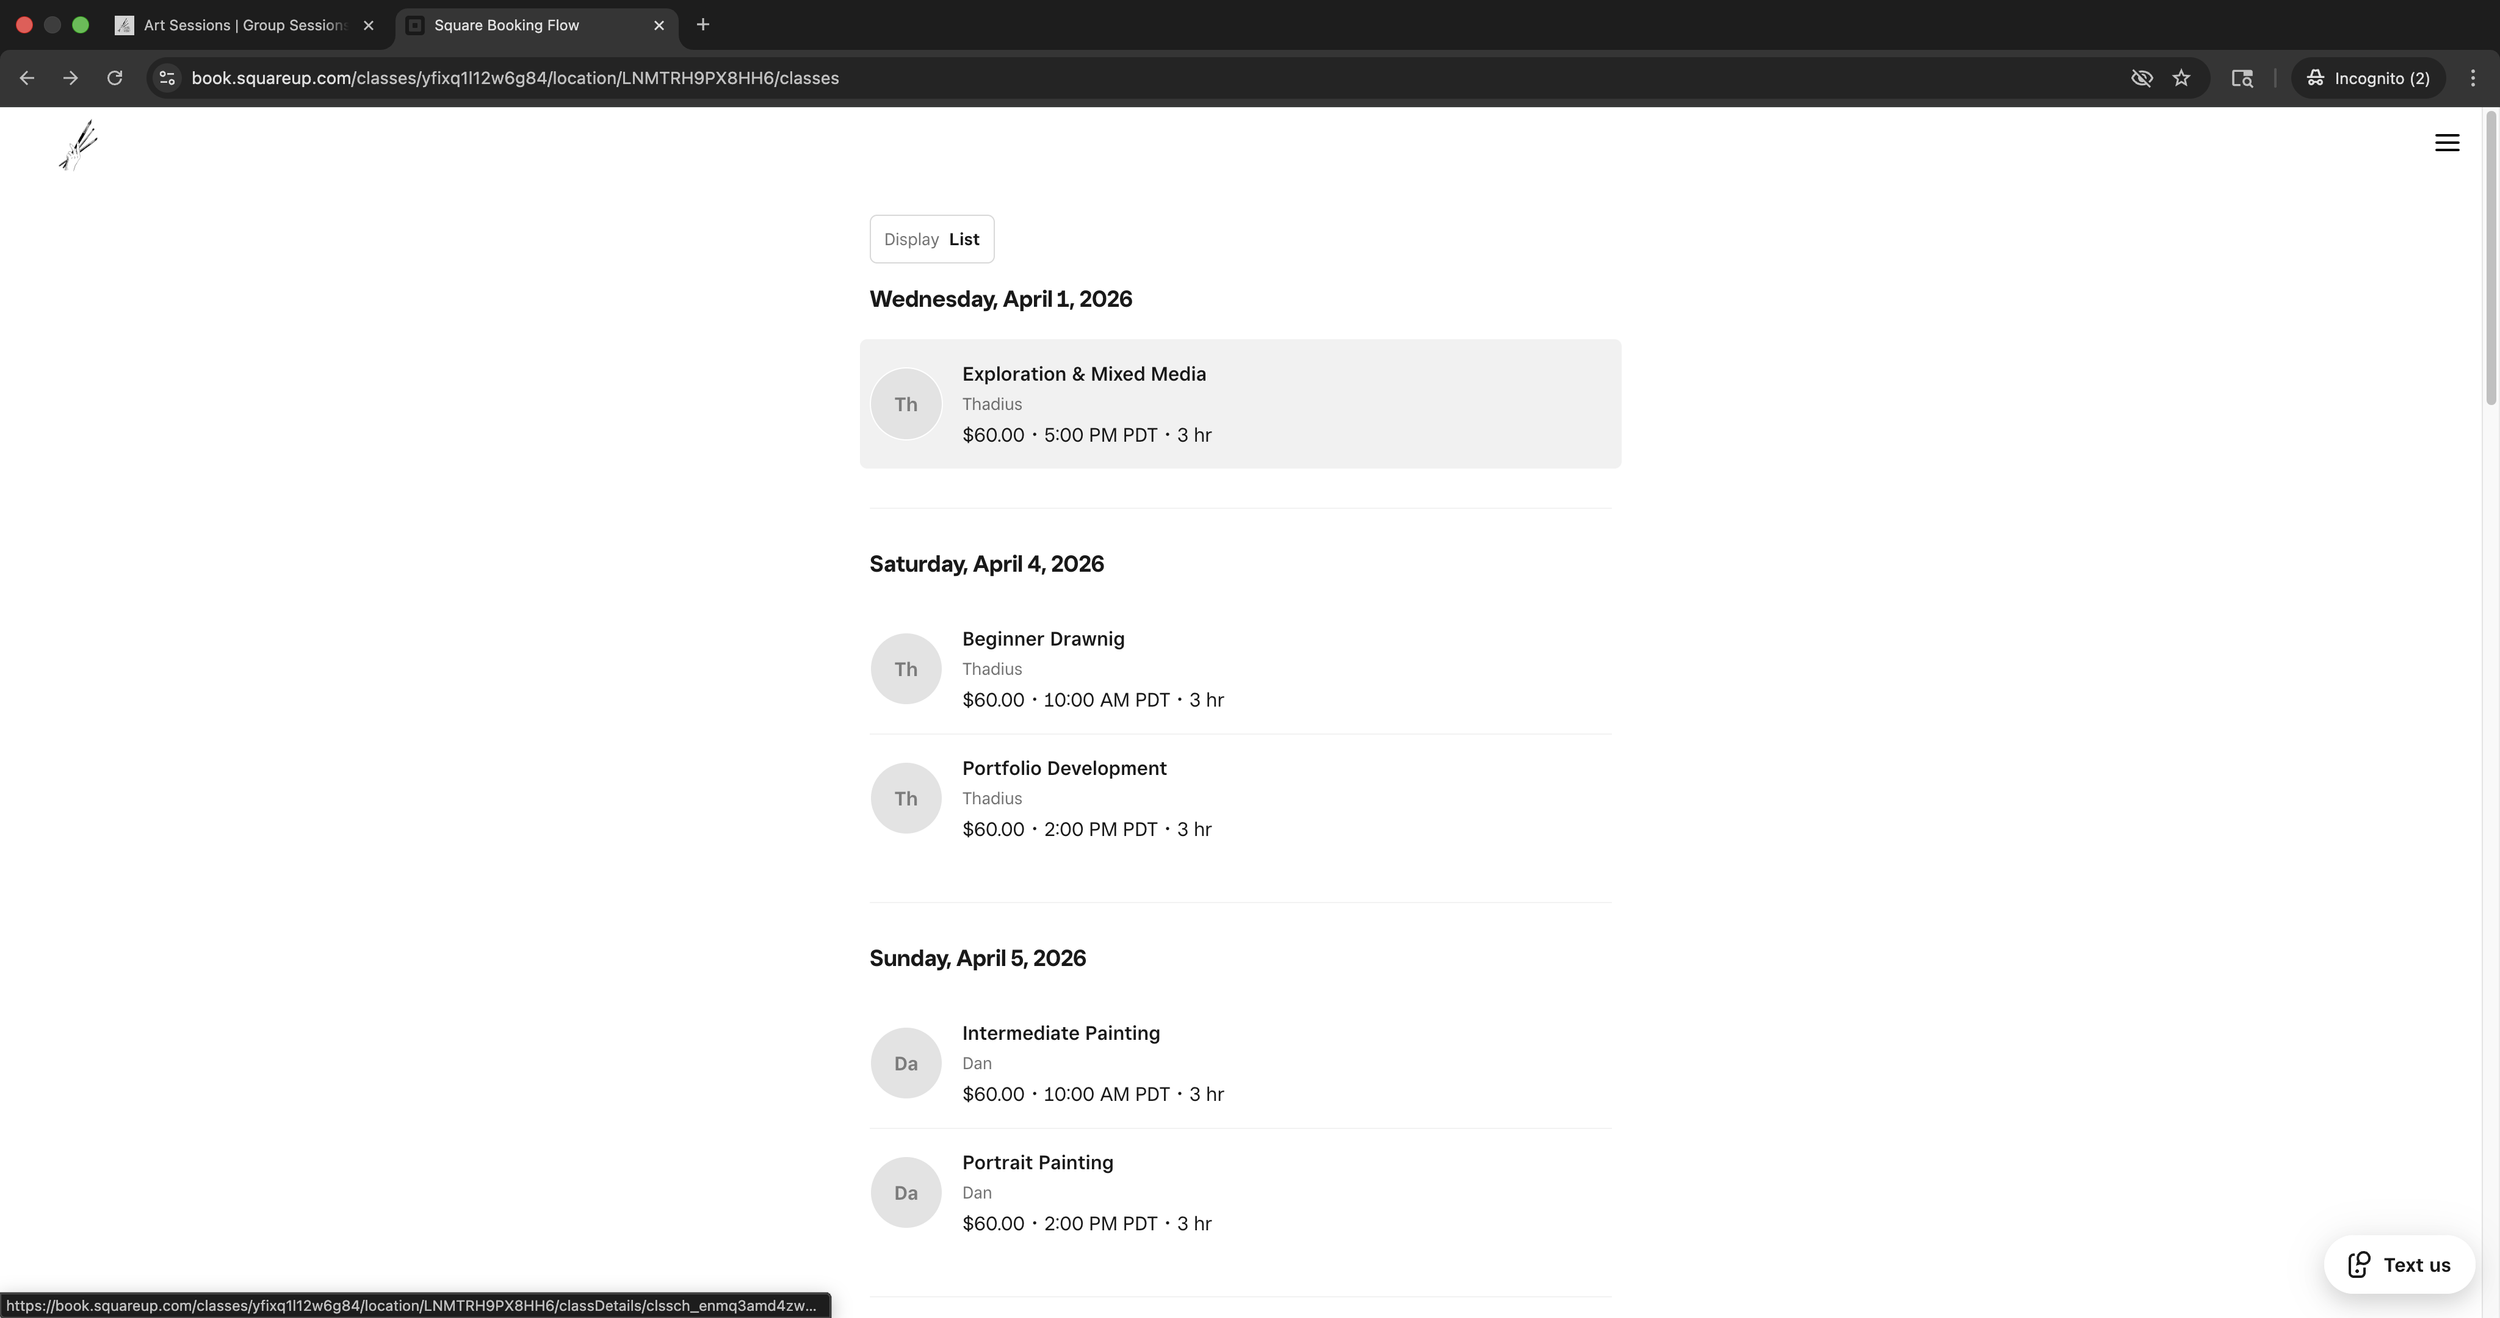Click the studio brush logo
The image size is (2500, 1318).
(78, 146)
